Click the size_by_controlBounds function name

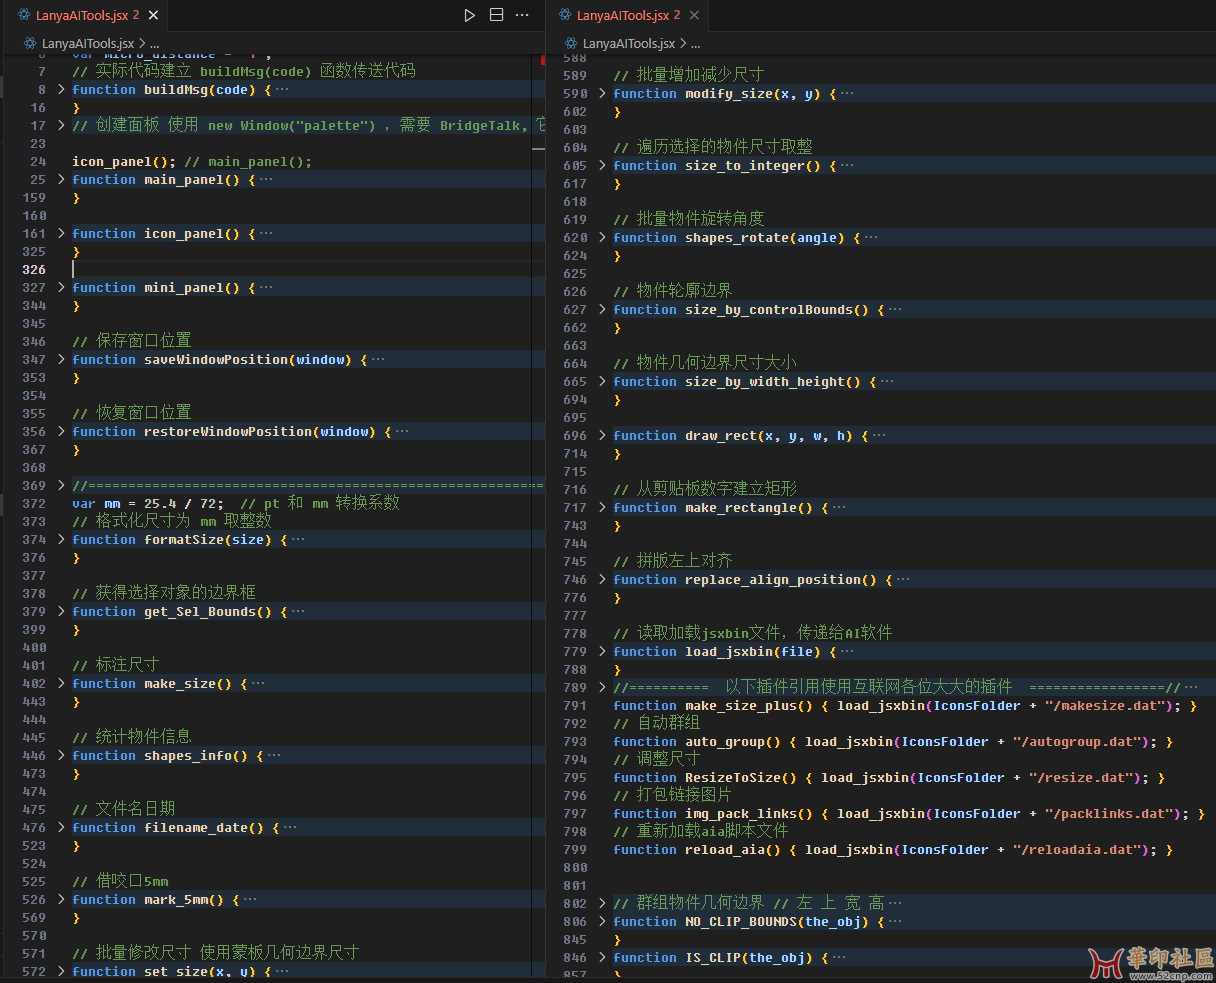[769, 310]
